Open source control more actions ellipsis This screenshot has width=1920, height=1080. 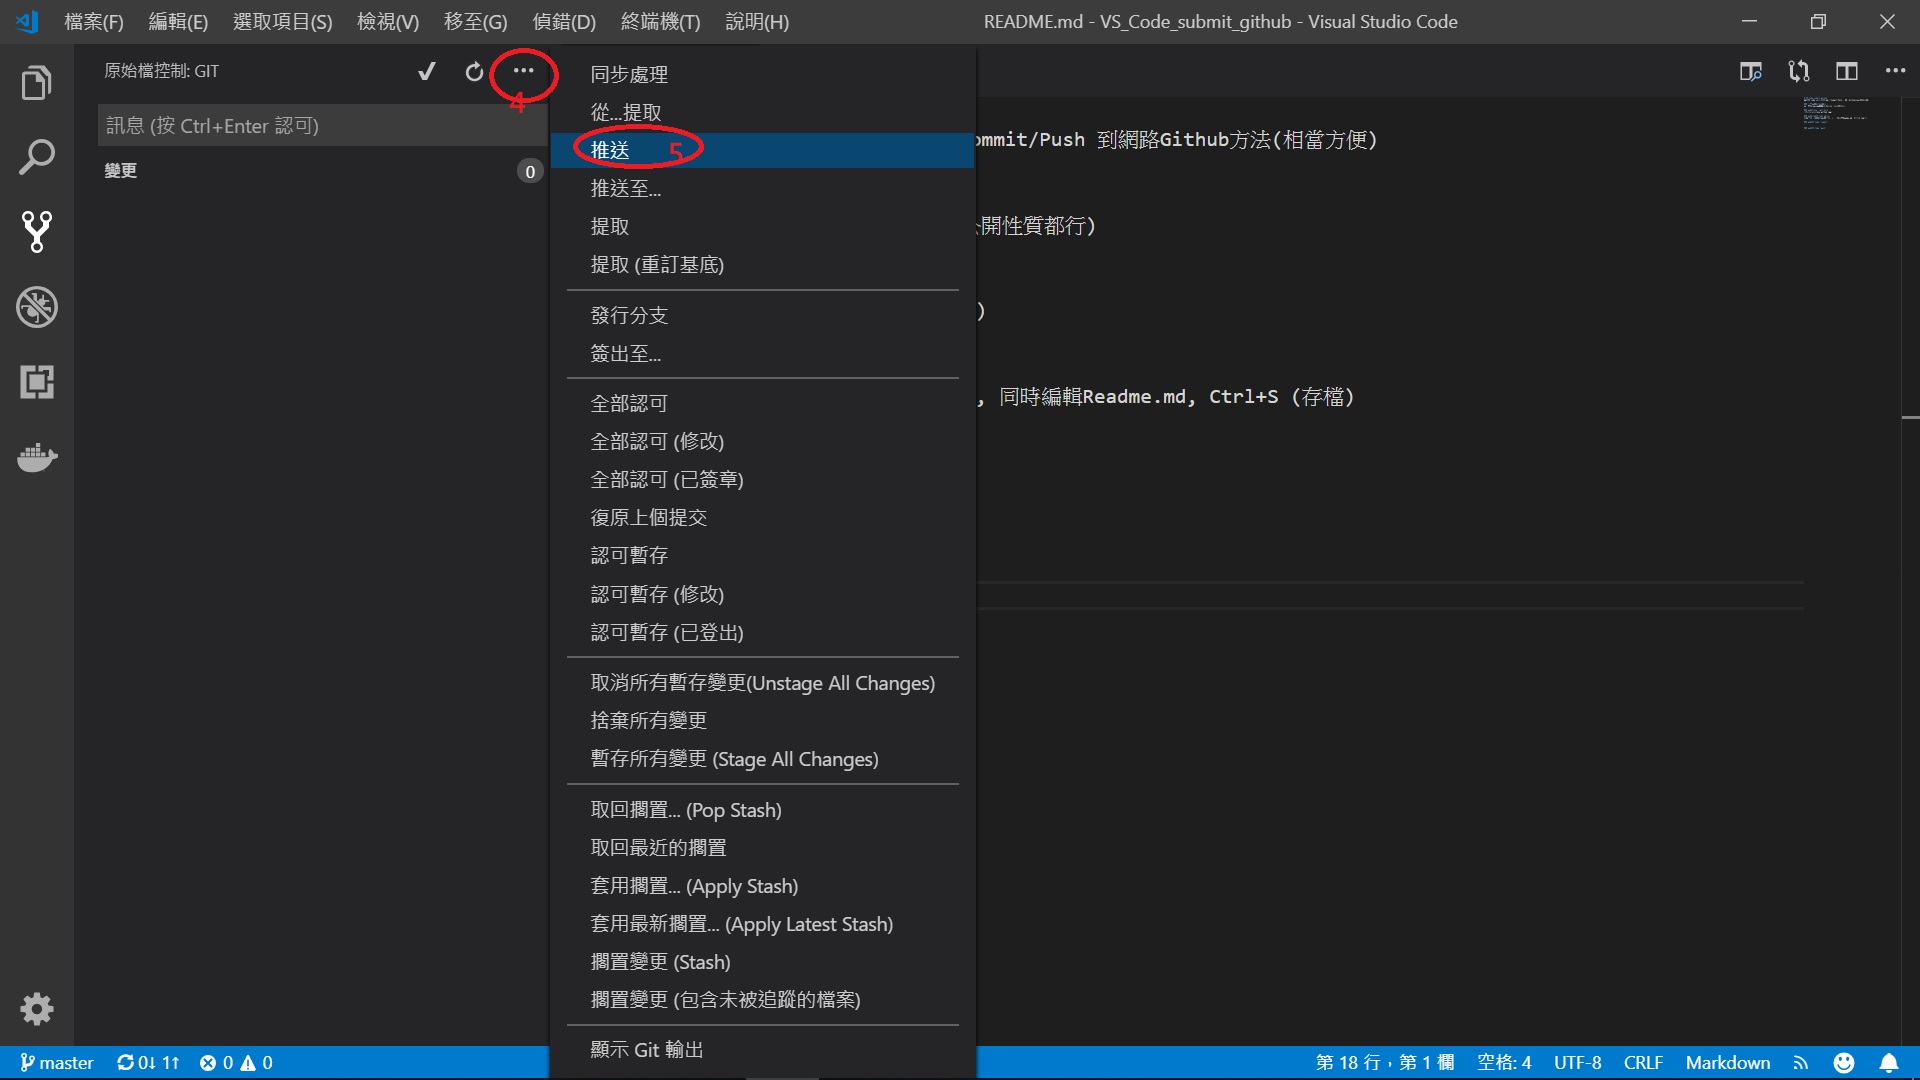pyautogui.click(x=523, y=71)
